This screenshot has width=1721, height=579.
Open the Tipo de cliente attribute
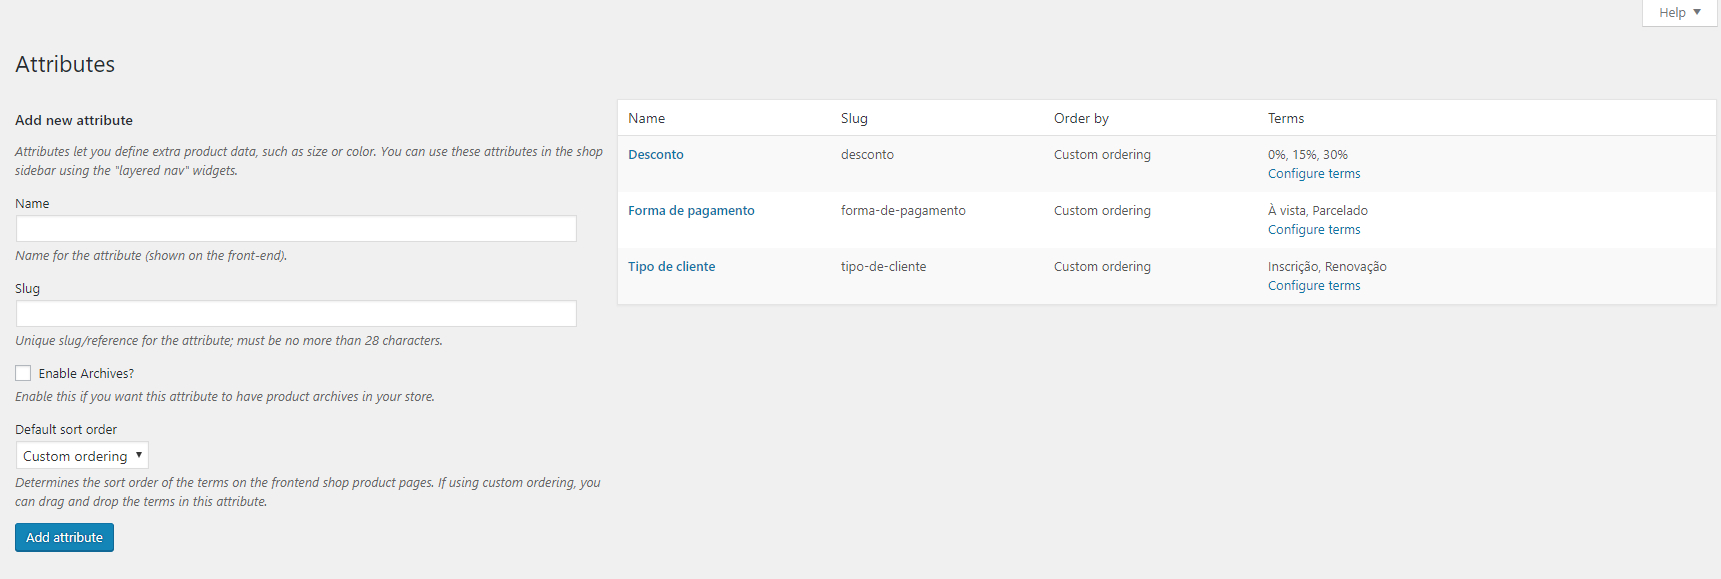pos(671,267)
